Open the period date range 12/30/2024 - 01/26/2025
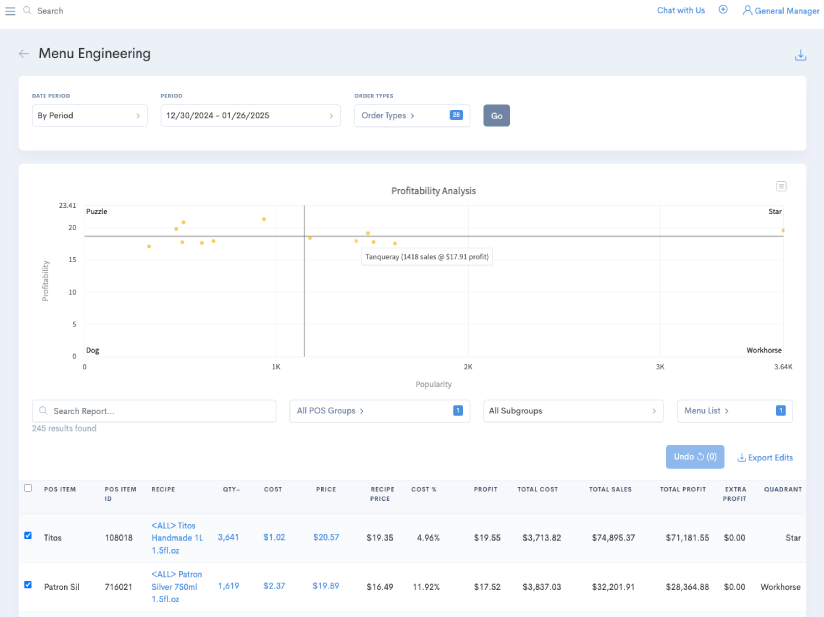The image size is (824, 617). (x=250, y=116)
